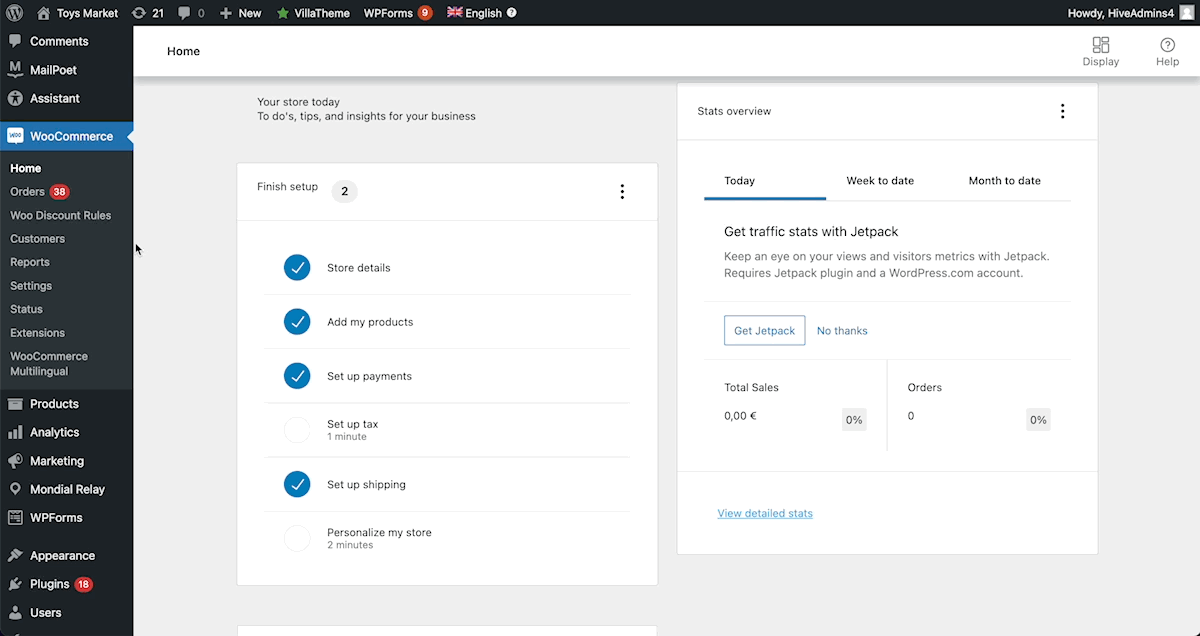Open the Finish setup kebab menu
The width and height of the screenshot is (1200, 636).
coord(622,191)
